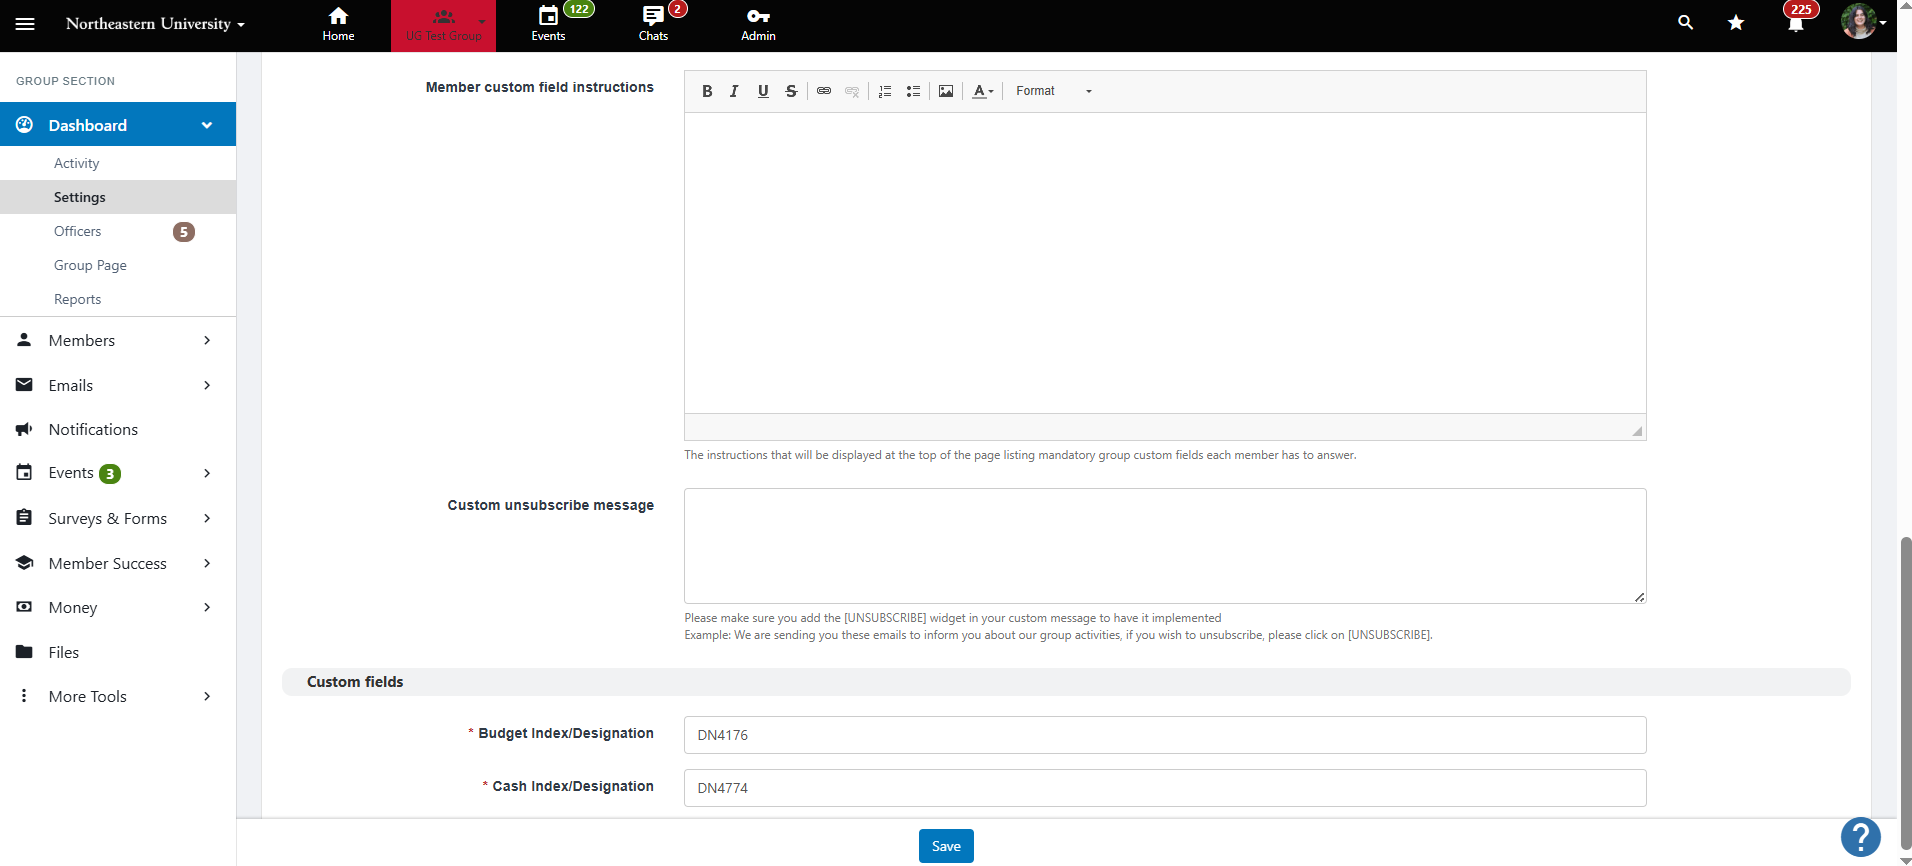
Task: Insert an image in the editor
Action: click(946, 91)
